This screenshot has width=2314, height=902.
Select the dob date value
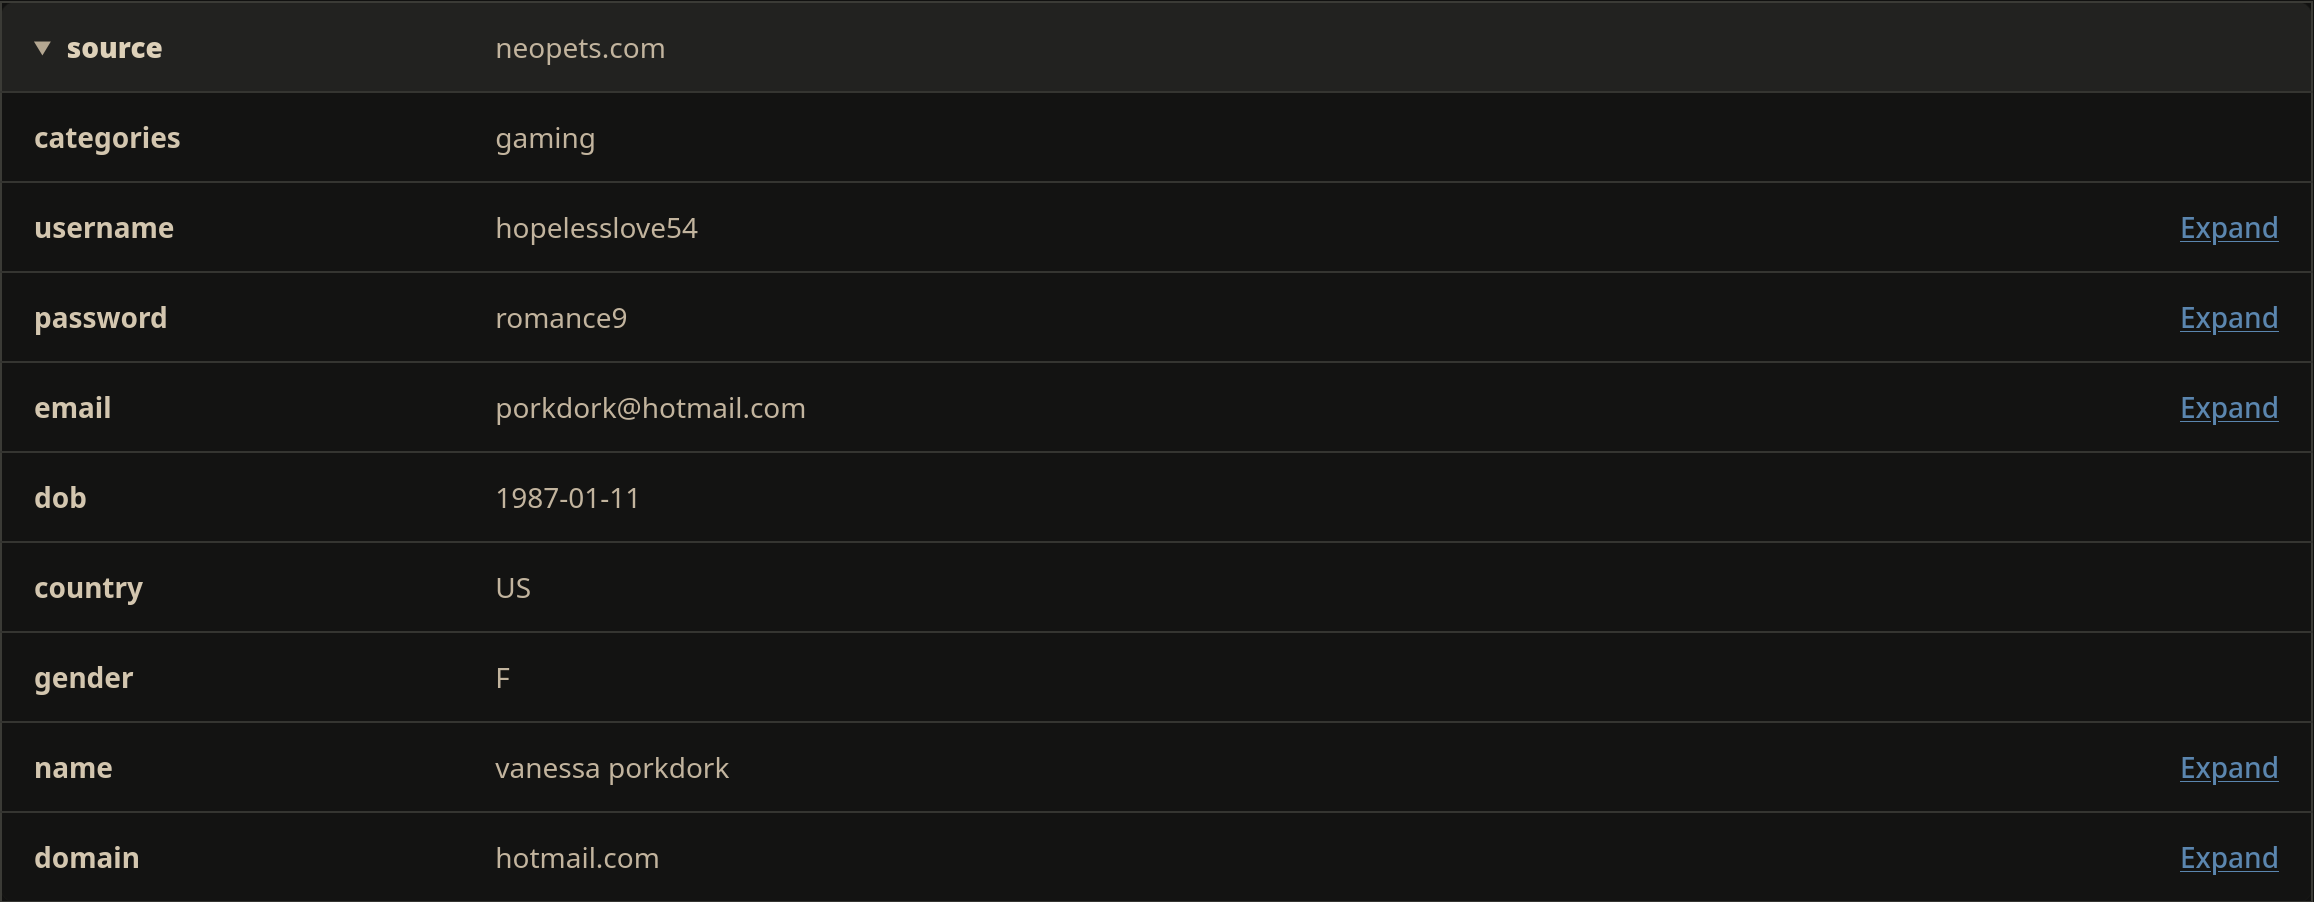[567, 498]
